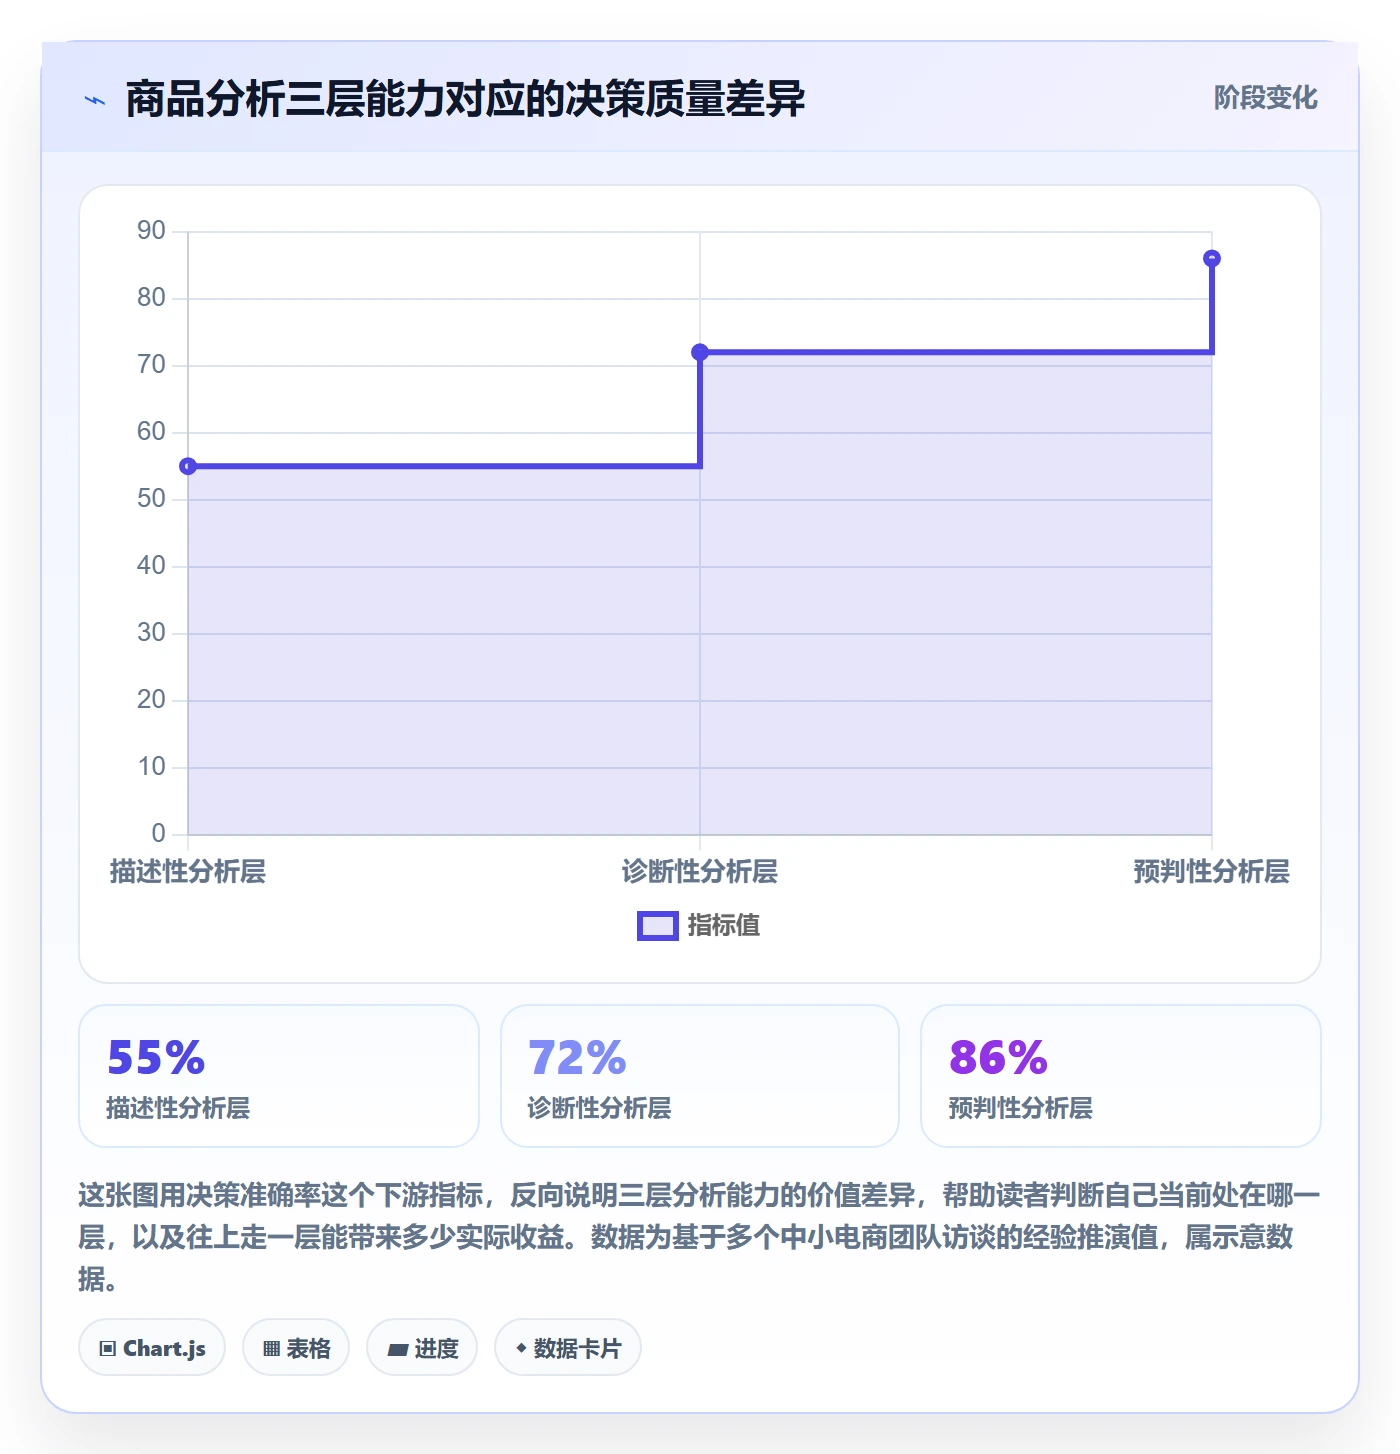Select the 数据卡片 tag
The width and height of the screenshot is (1400, 1454).
tap(568, 1348)
